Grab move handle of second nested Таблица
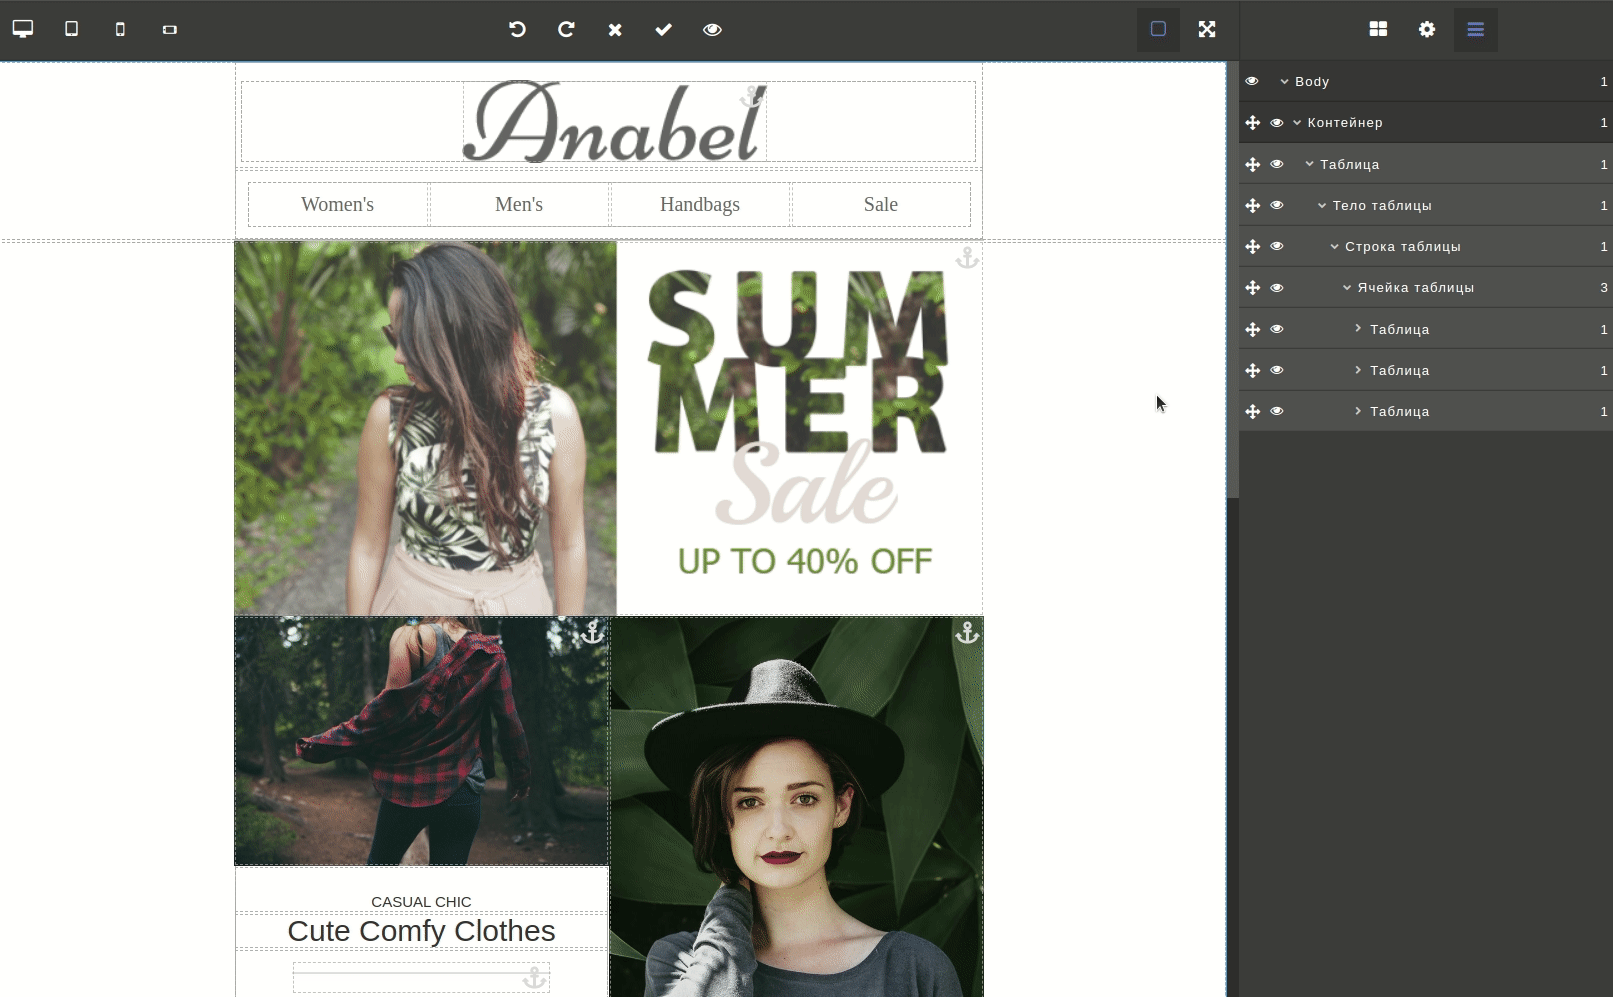 coord(1252,370)
